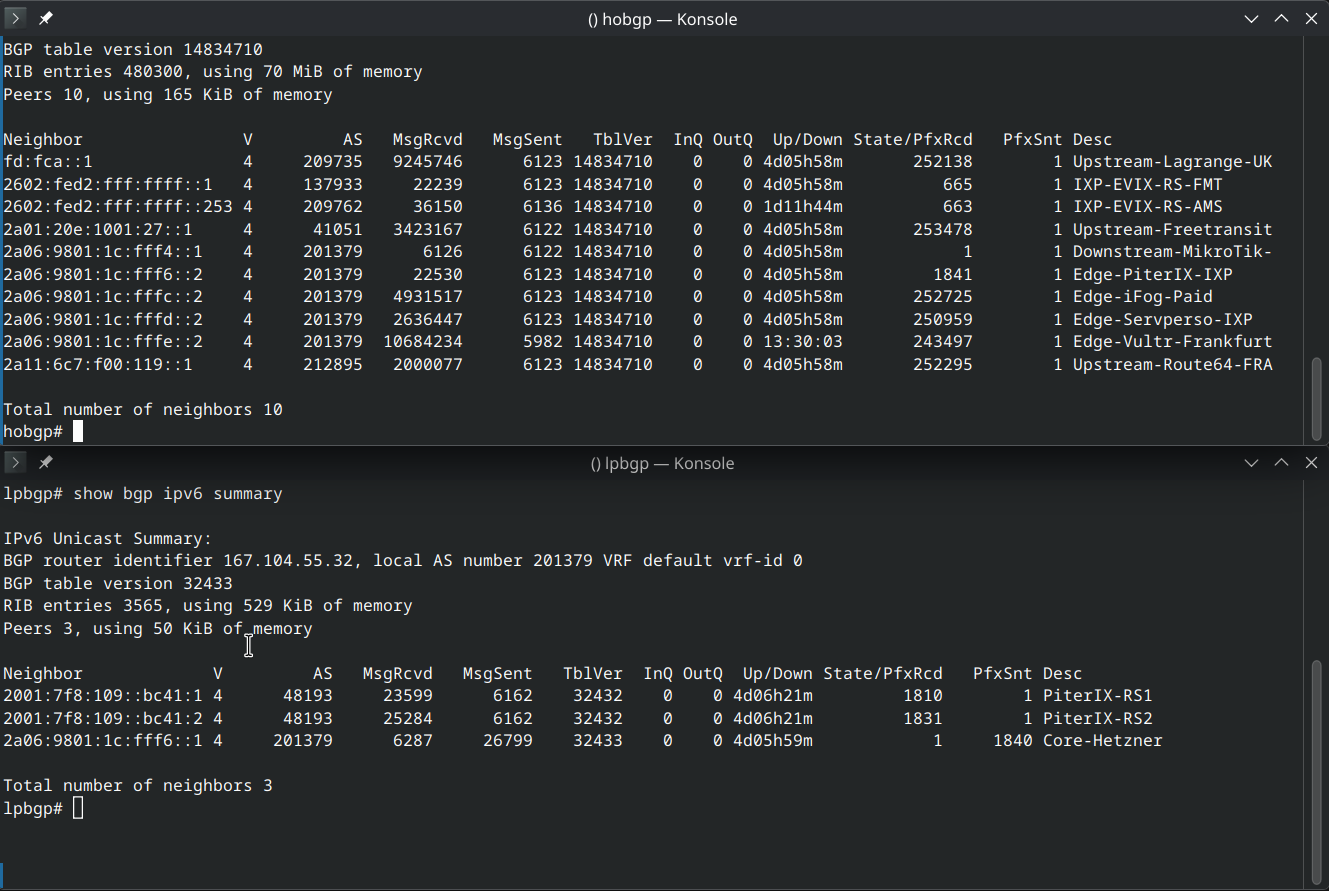Image resolution: width=1329 pixels, height=891 pixels.
Task: Click 'Total number of neighbors 10'
Action: click(143, 410)
